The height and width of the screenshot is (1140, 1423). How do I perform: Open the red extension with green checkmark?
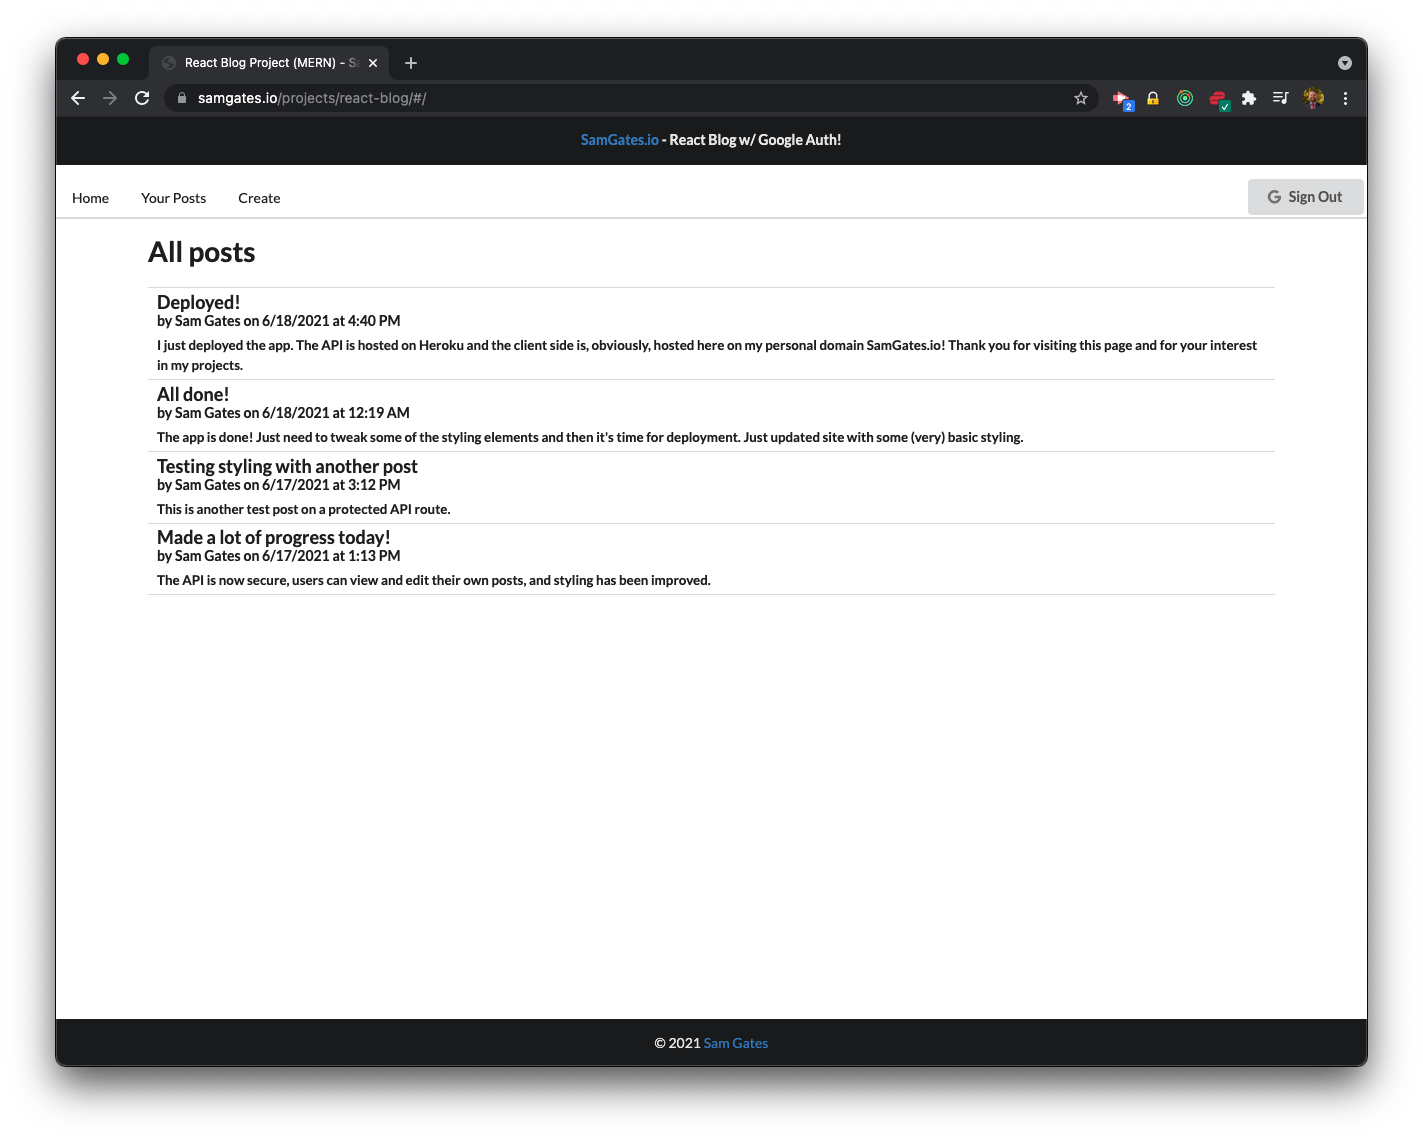1218,99
